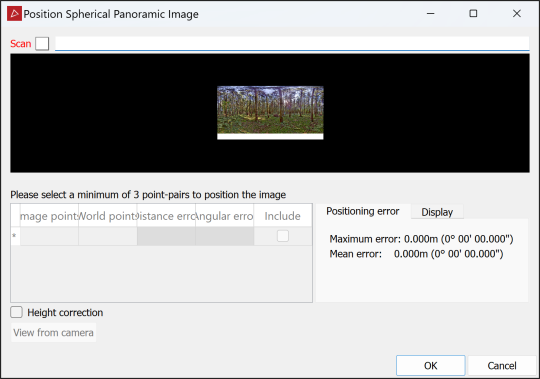This screenshot has height=379, width=540.
Task: Click the Distance error column header
Action: point(166,216)
